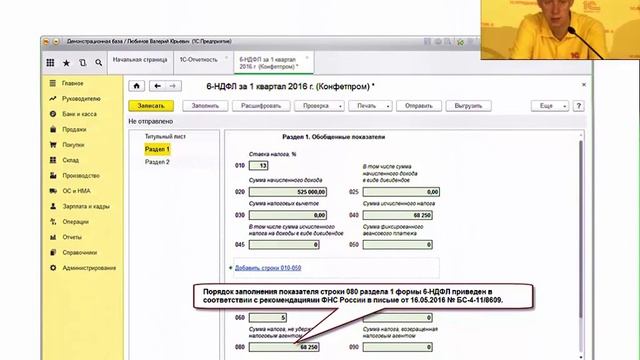Open Справочники section in sidebar
640x360 pixels.
[x=80, y=253]
